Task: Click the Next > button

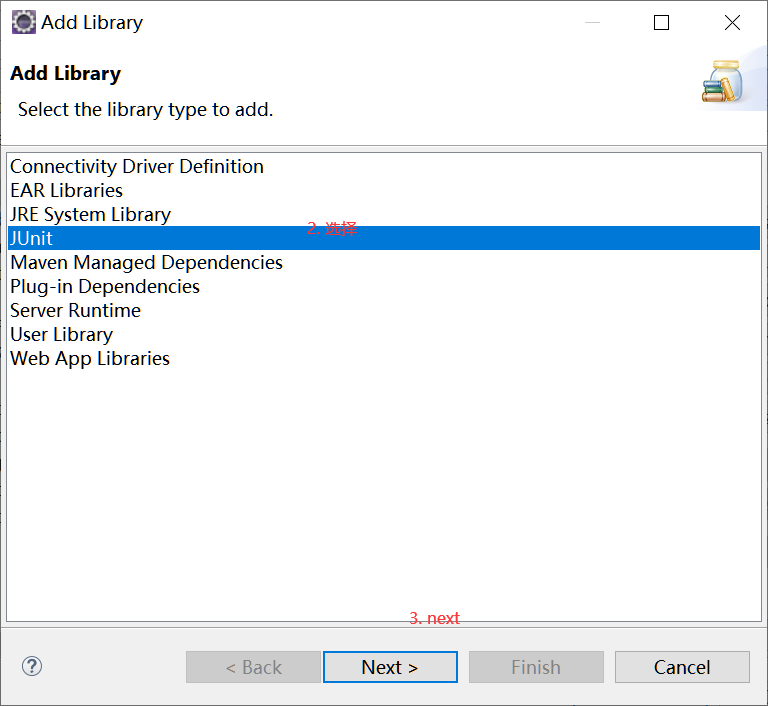Action: pos(390,667)
